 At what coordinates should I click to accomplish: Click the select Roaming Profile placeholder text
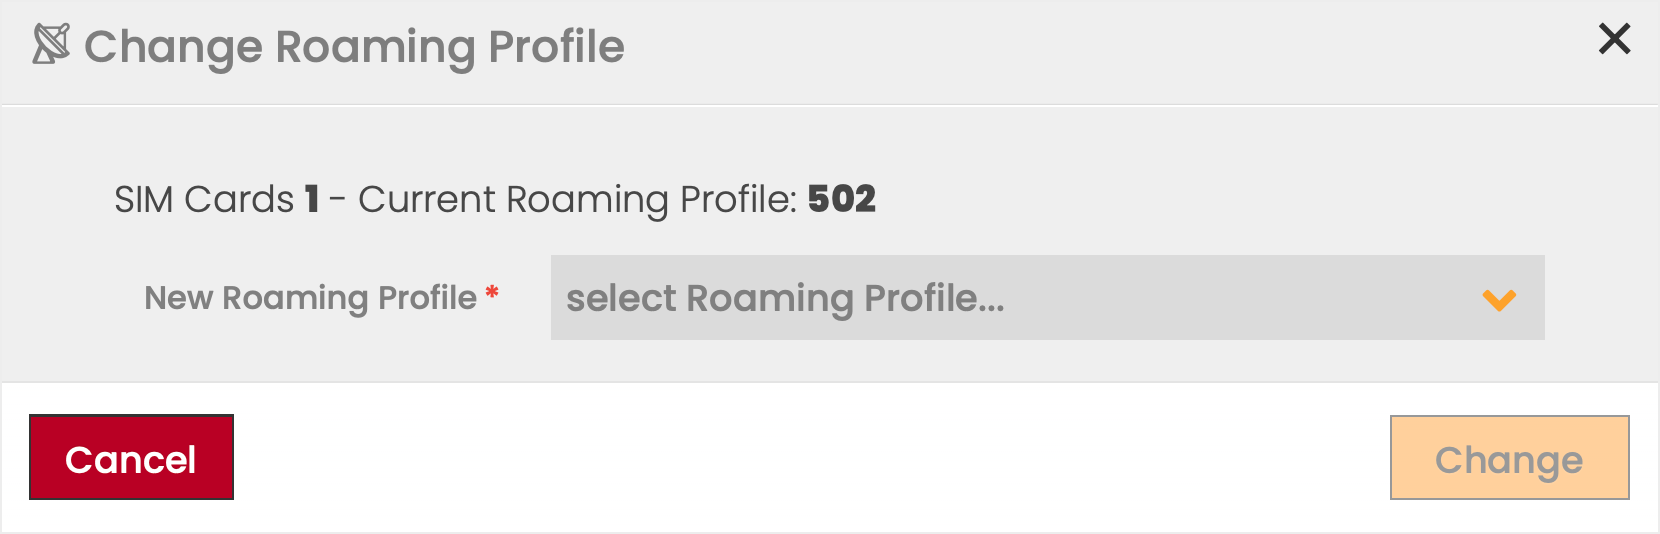point(785,298)
